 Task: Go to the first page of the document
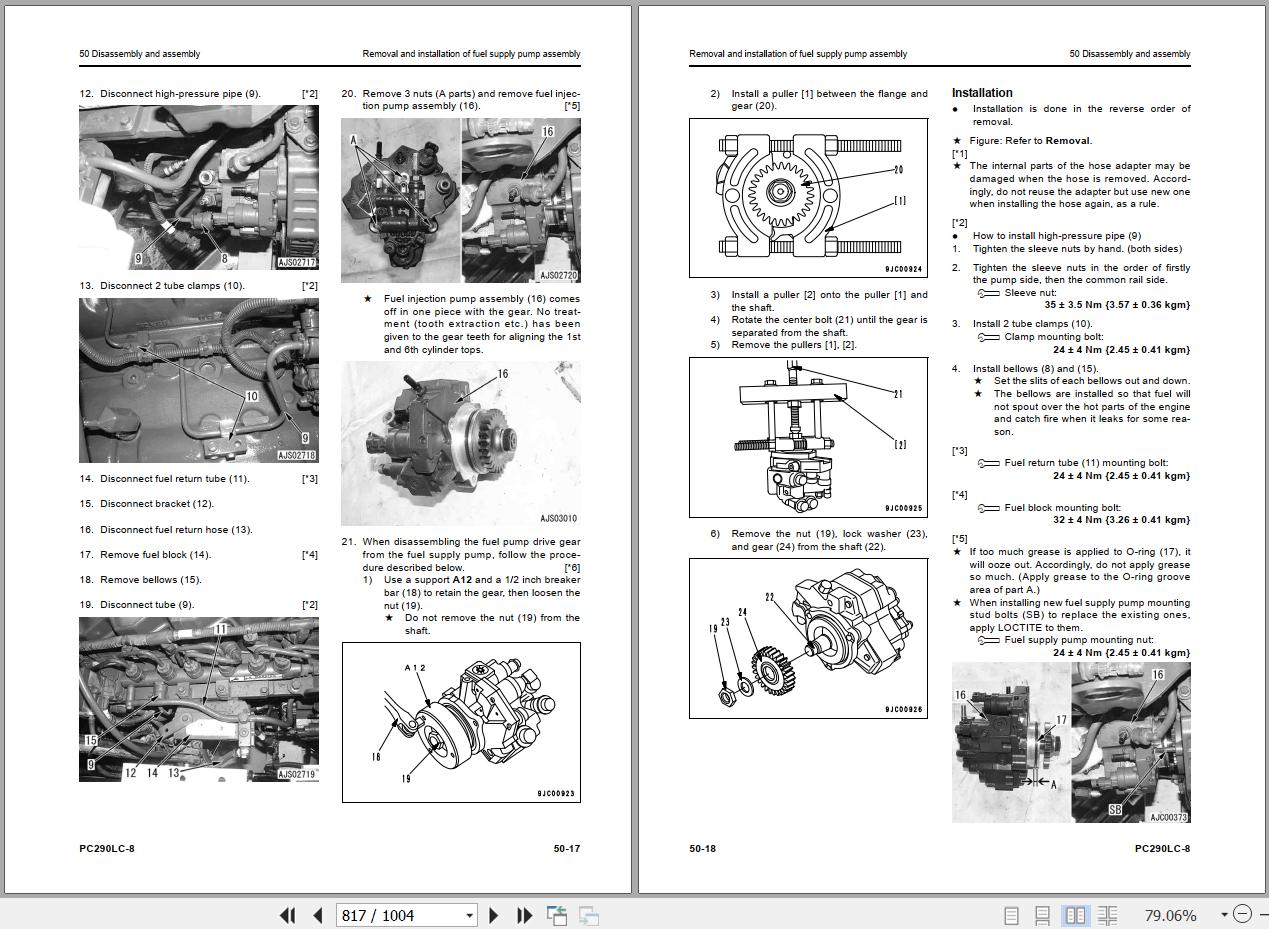(288, 915)
